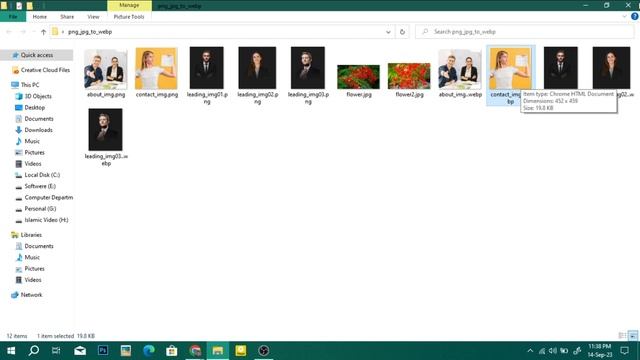This screenshot has height=360, width=640.
Task: Open taskbar Search magnifier
Action: pyautogui.click(x=34, y=351)
